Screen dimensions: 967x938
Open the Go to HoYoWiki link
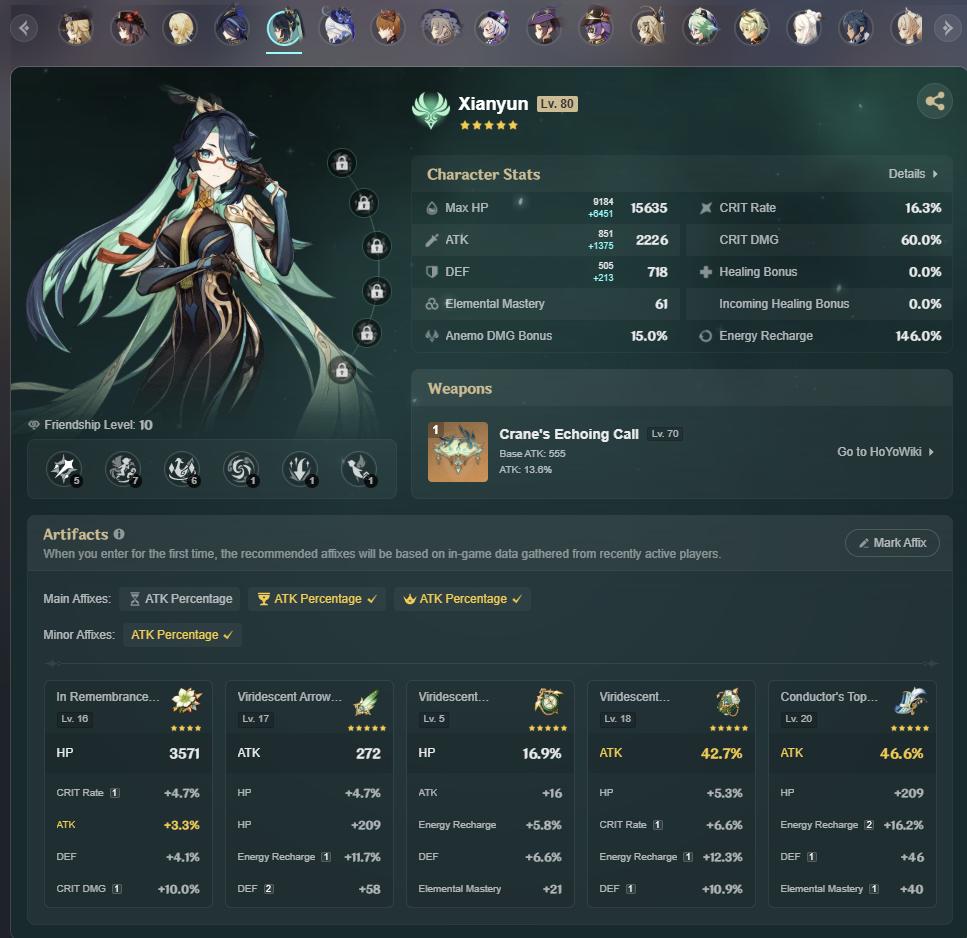pos(885,452)
